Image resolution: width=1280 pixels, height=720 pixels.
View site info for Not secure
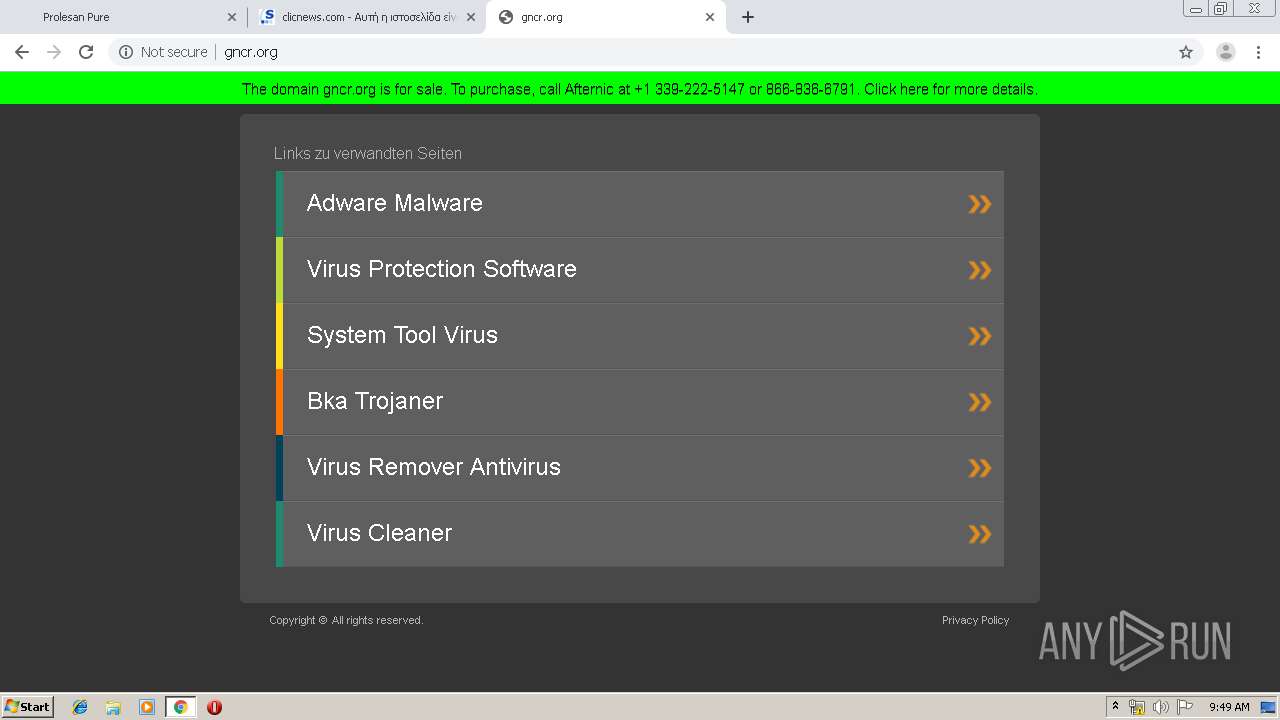click(163, 52)
